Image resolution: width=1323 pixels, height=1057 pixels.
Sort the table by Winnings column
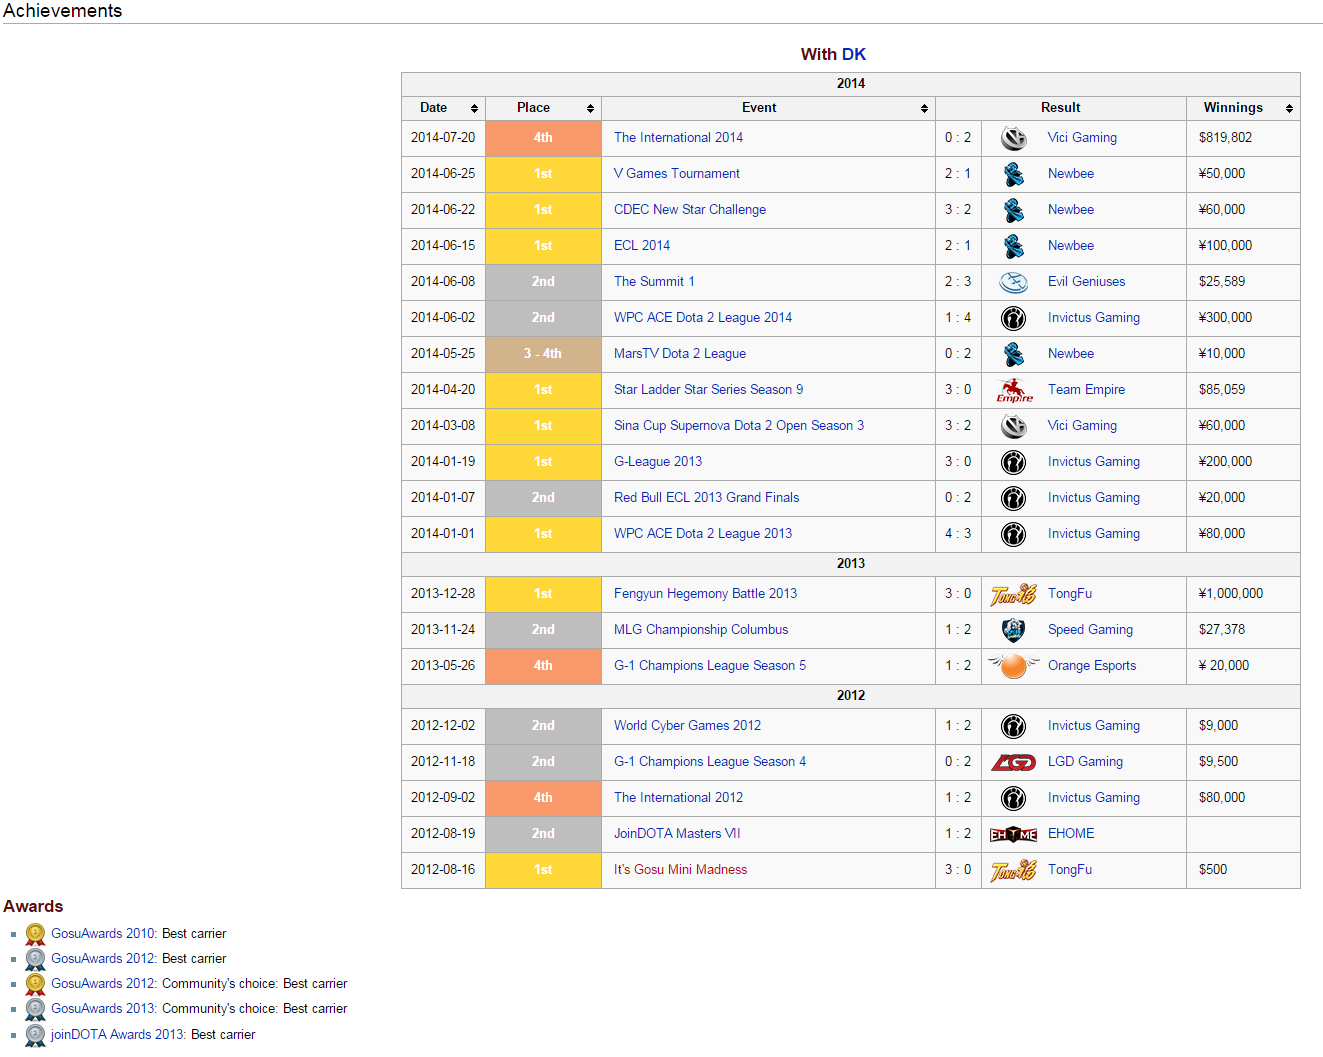pyautogui.click(x=1289, y=108)
